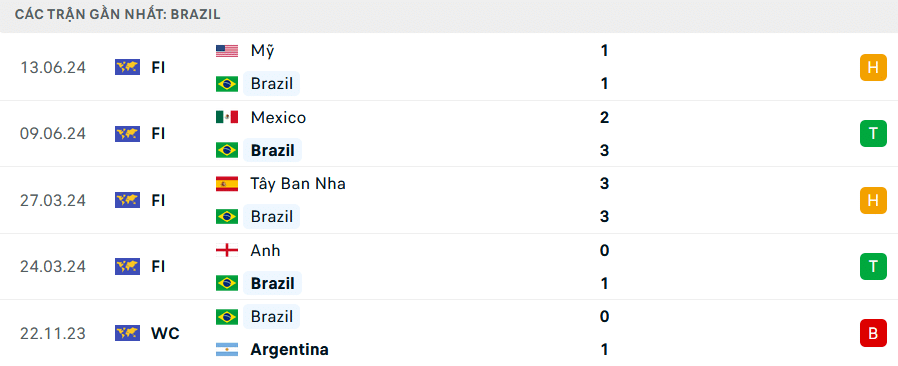Open the Argentina team link
Viewport: 898px width, 366px height.
[x=289, y=349]
